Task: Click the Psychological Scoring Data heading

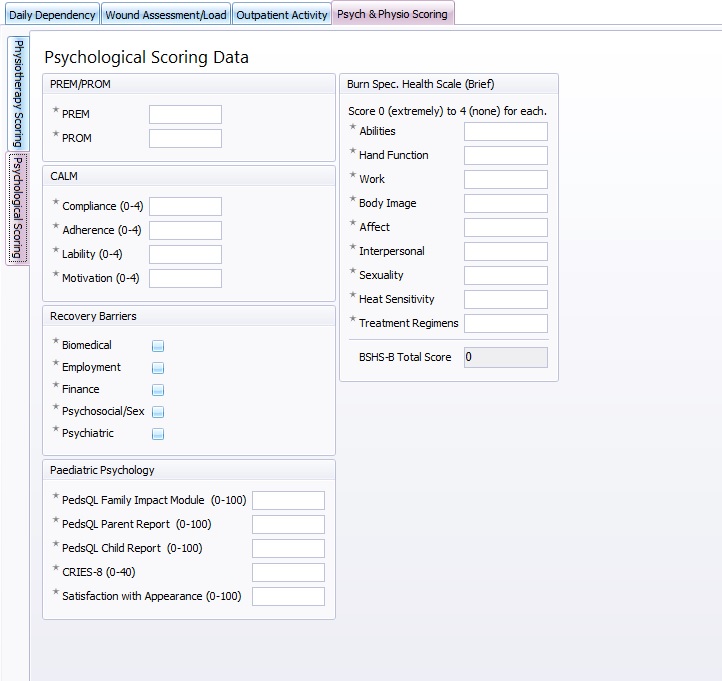Action: coord(146,58)
